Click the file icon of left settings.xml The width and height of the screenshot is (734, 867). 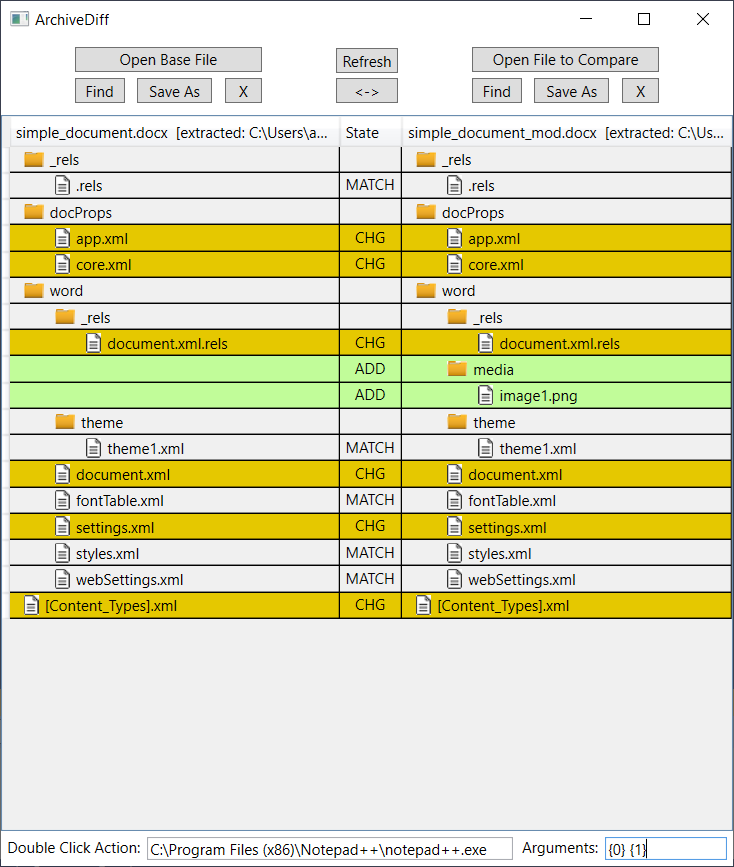[62, 527]
